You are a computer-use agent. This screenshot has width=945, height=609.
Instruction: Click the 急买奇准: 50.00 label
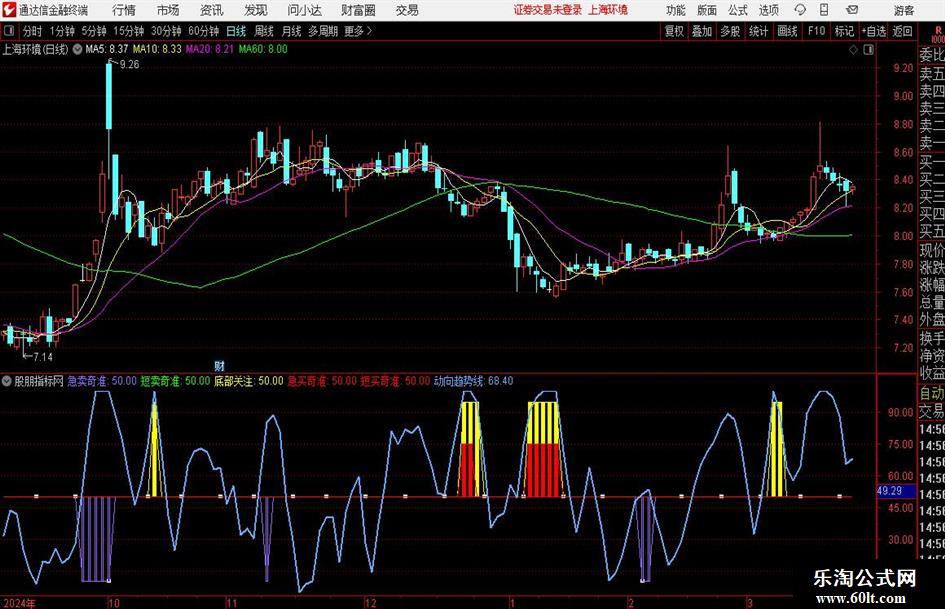click(x=322, y=381)
